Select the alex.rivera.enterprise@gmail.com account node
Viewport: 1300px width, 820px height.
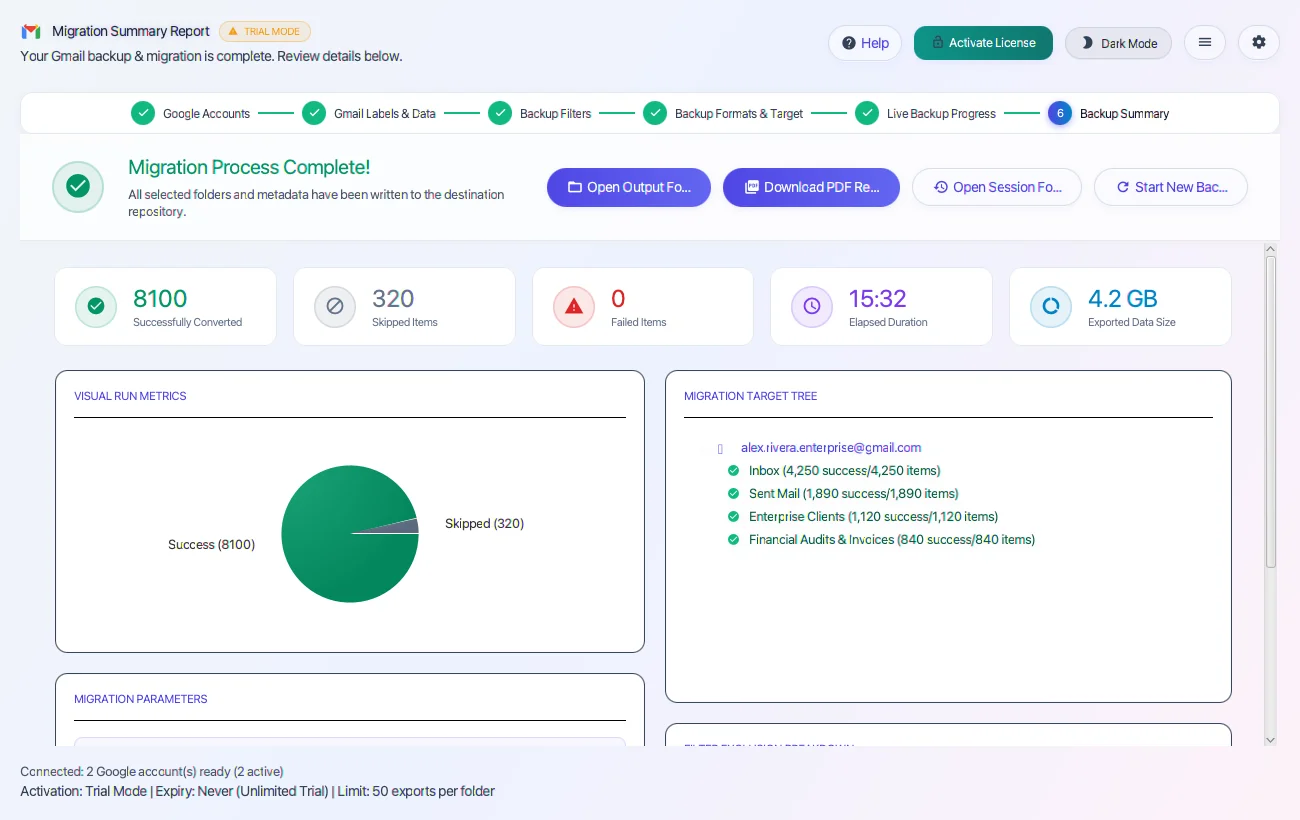tap(831, 448)
